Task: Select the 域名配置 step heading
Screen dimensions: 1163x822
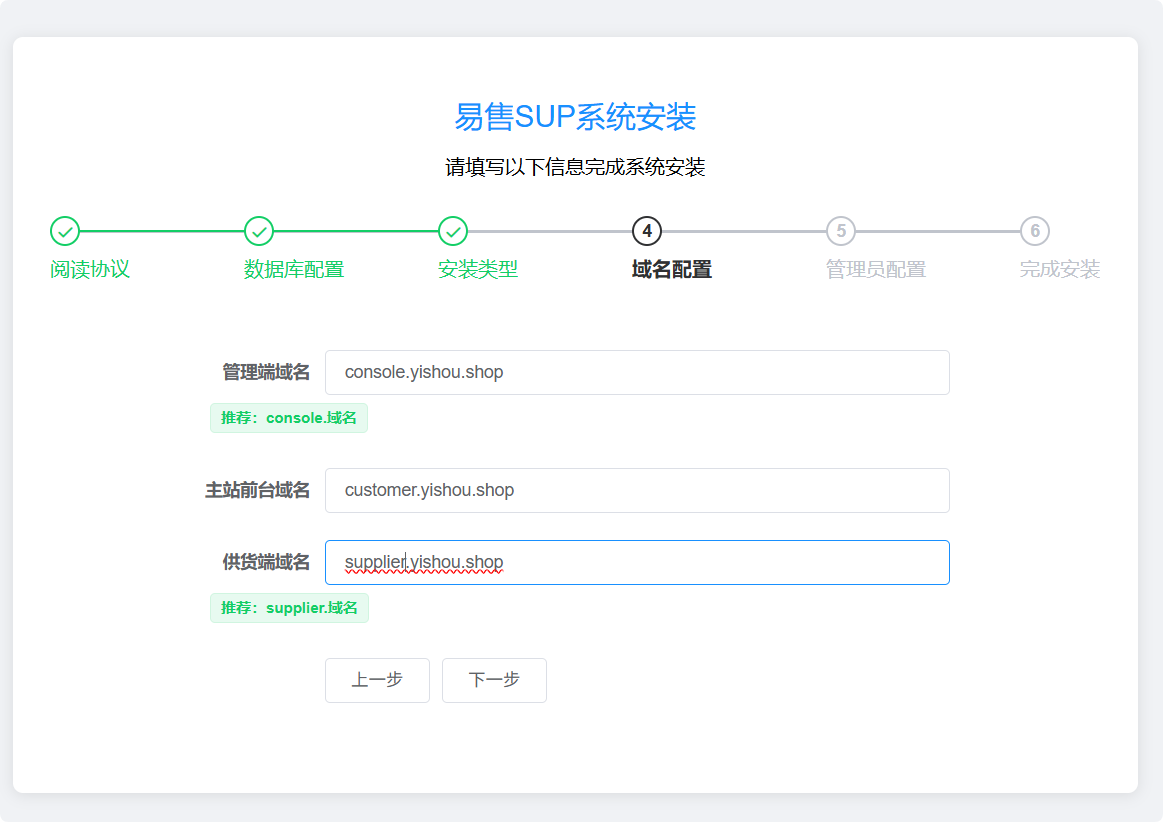Action: tap(671, 269)
